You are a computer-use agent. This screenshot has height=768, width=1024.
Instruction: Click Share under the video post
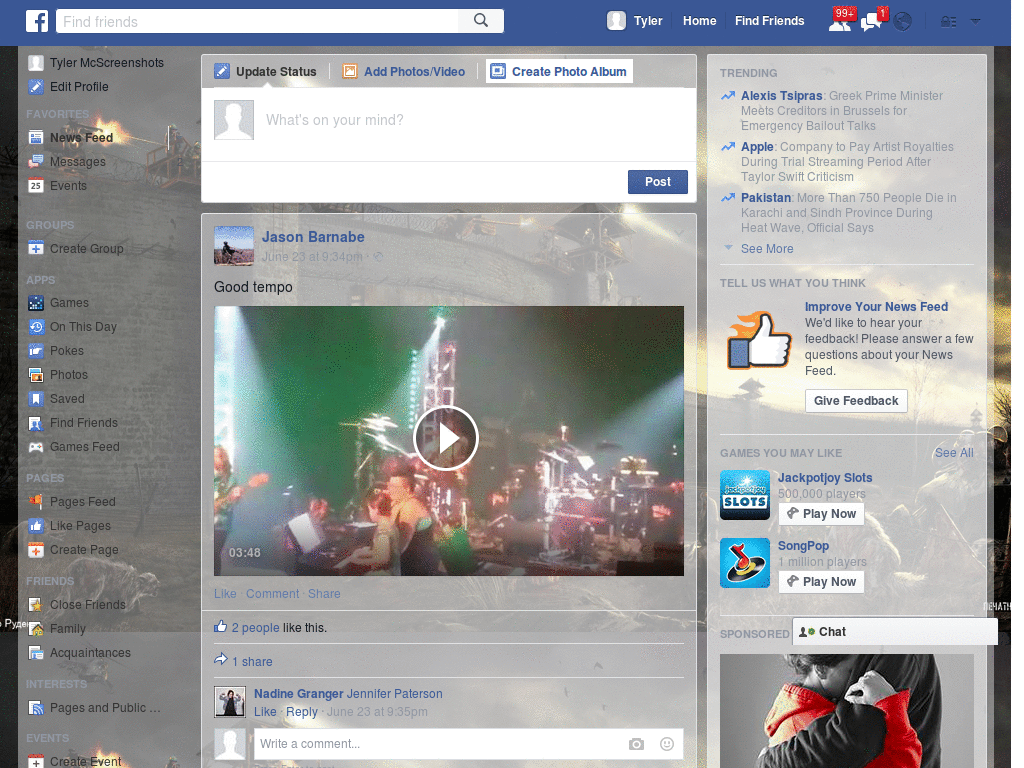[x=324, y=594]
